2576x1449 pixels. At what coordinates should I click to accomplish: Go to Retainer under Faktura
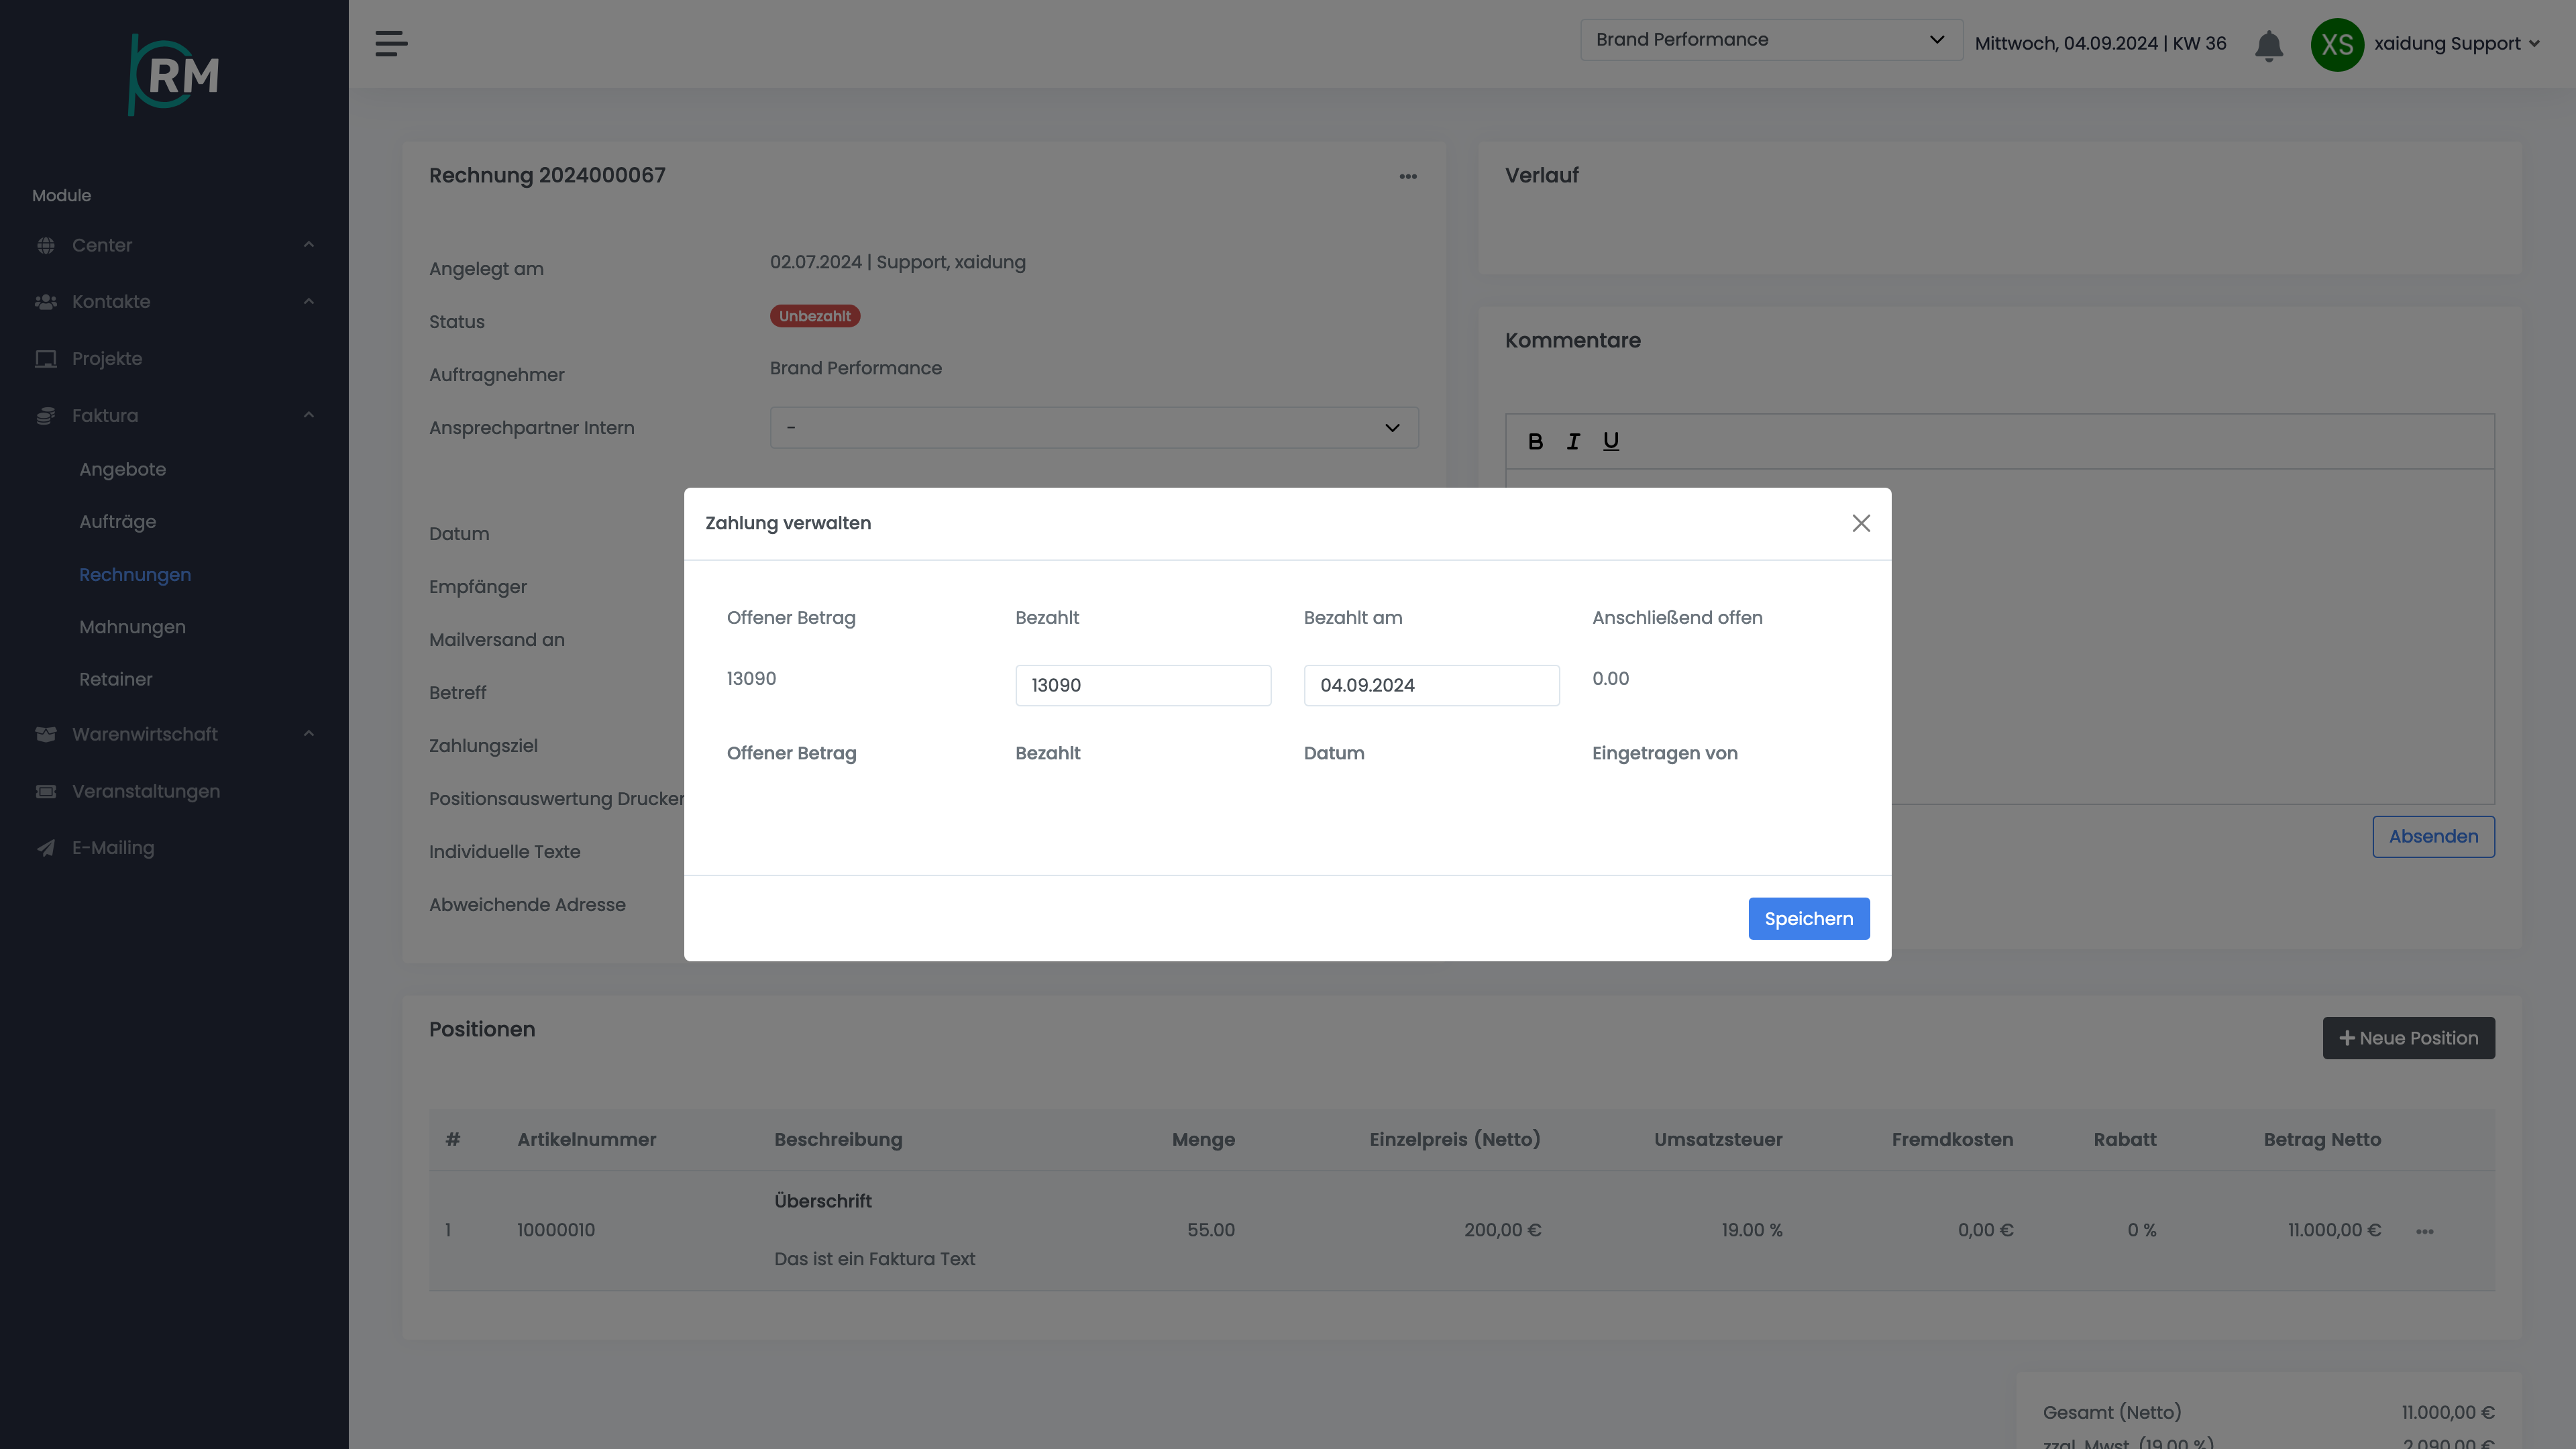pos(116,680)
